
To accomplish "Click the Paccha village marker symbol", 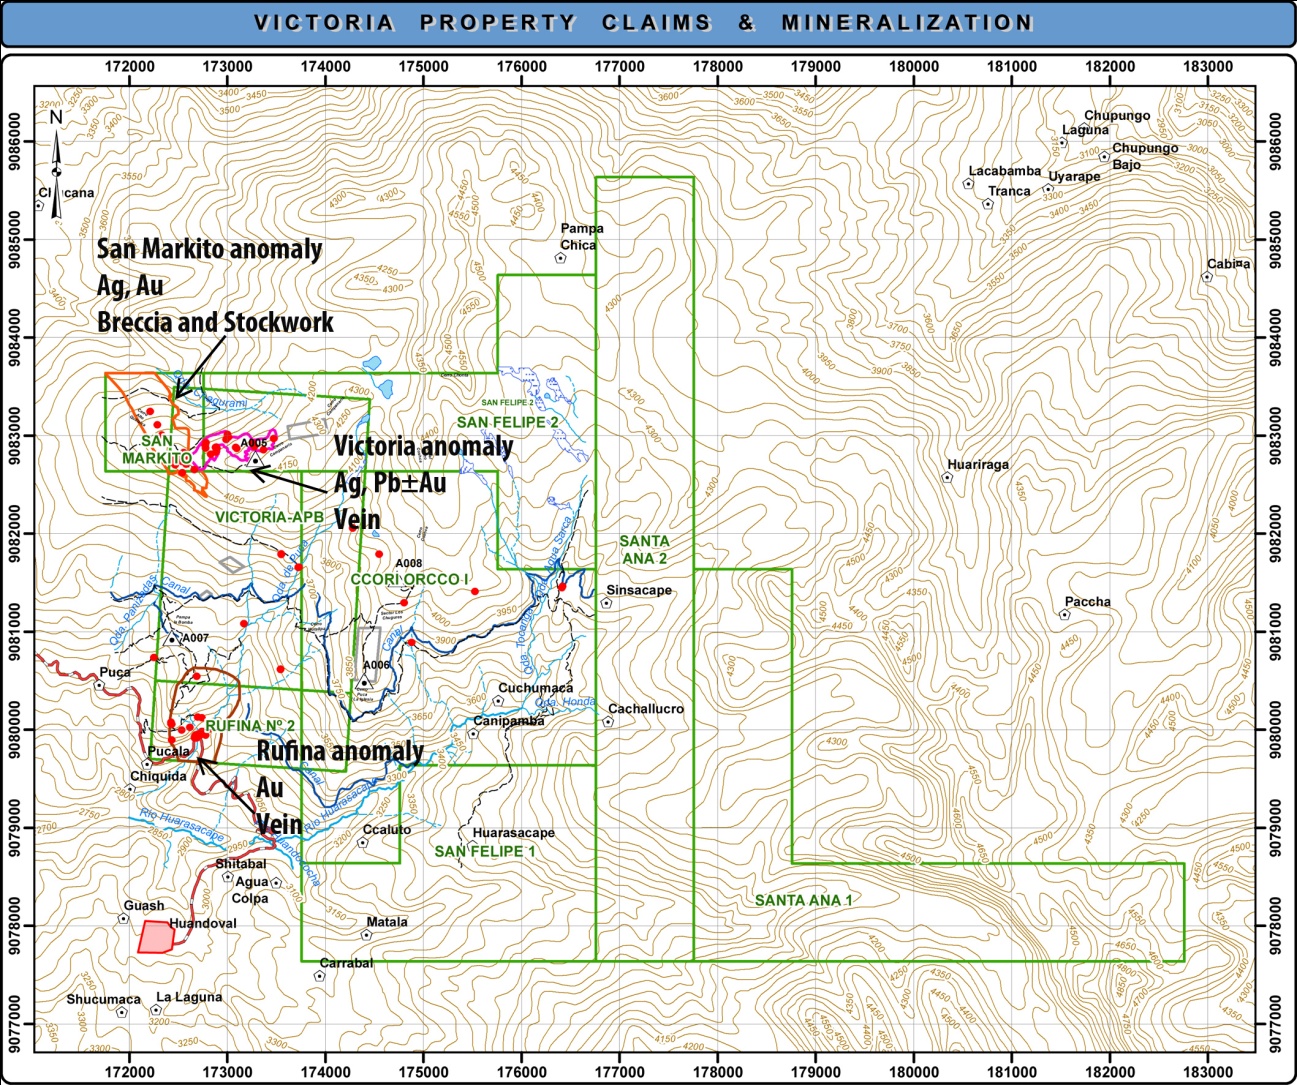I will click(x=1065, y=614).
